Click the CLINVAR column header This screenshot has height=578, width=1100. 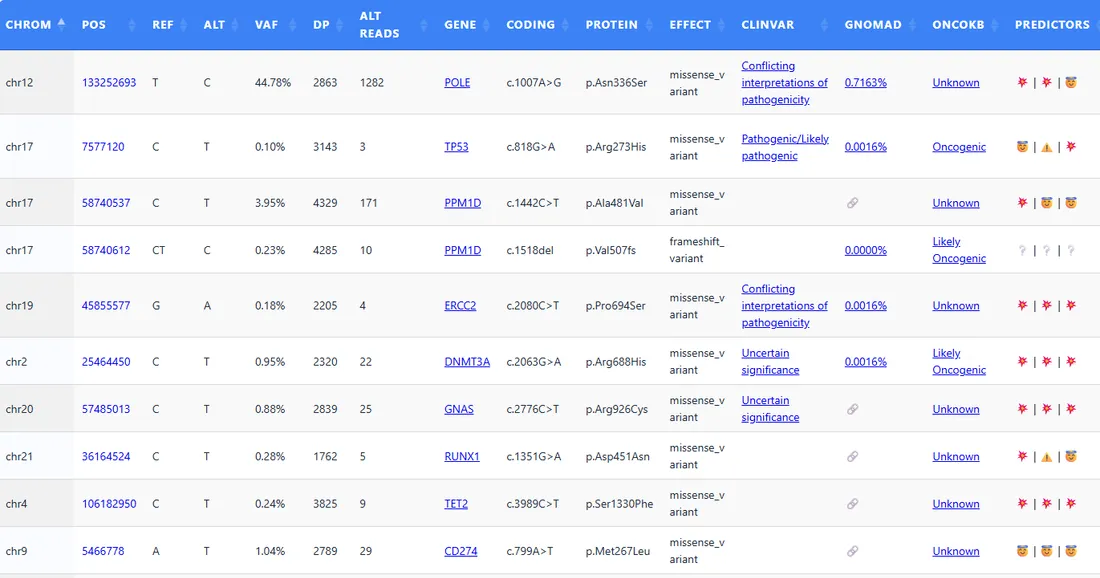pos(767,25)
